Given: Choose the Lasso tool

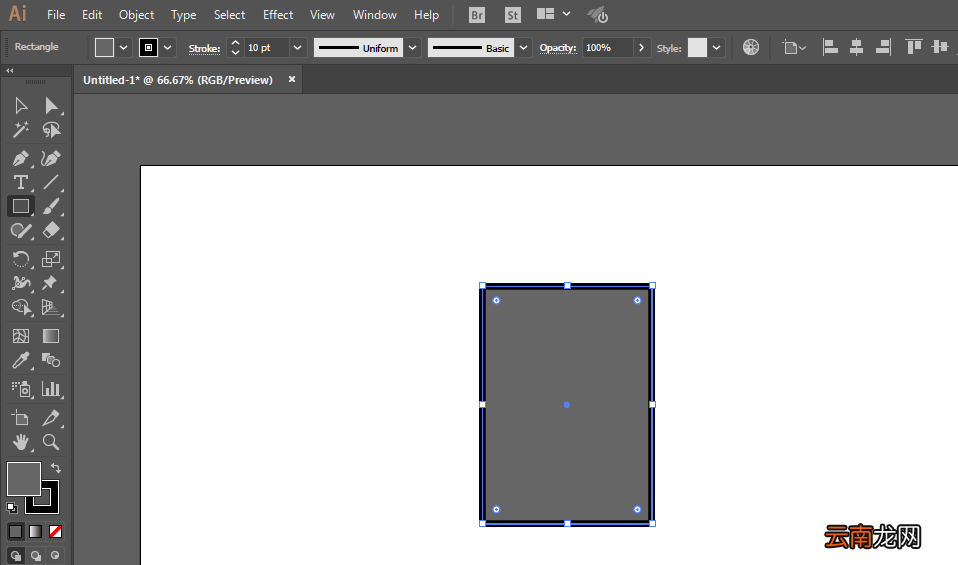Looking at the screenshot, I should pyautogui.click(x=51, y=129).
